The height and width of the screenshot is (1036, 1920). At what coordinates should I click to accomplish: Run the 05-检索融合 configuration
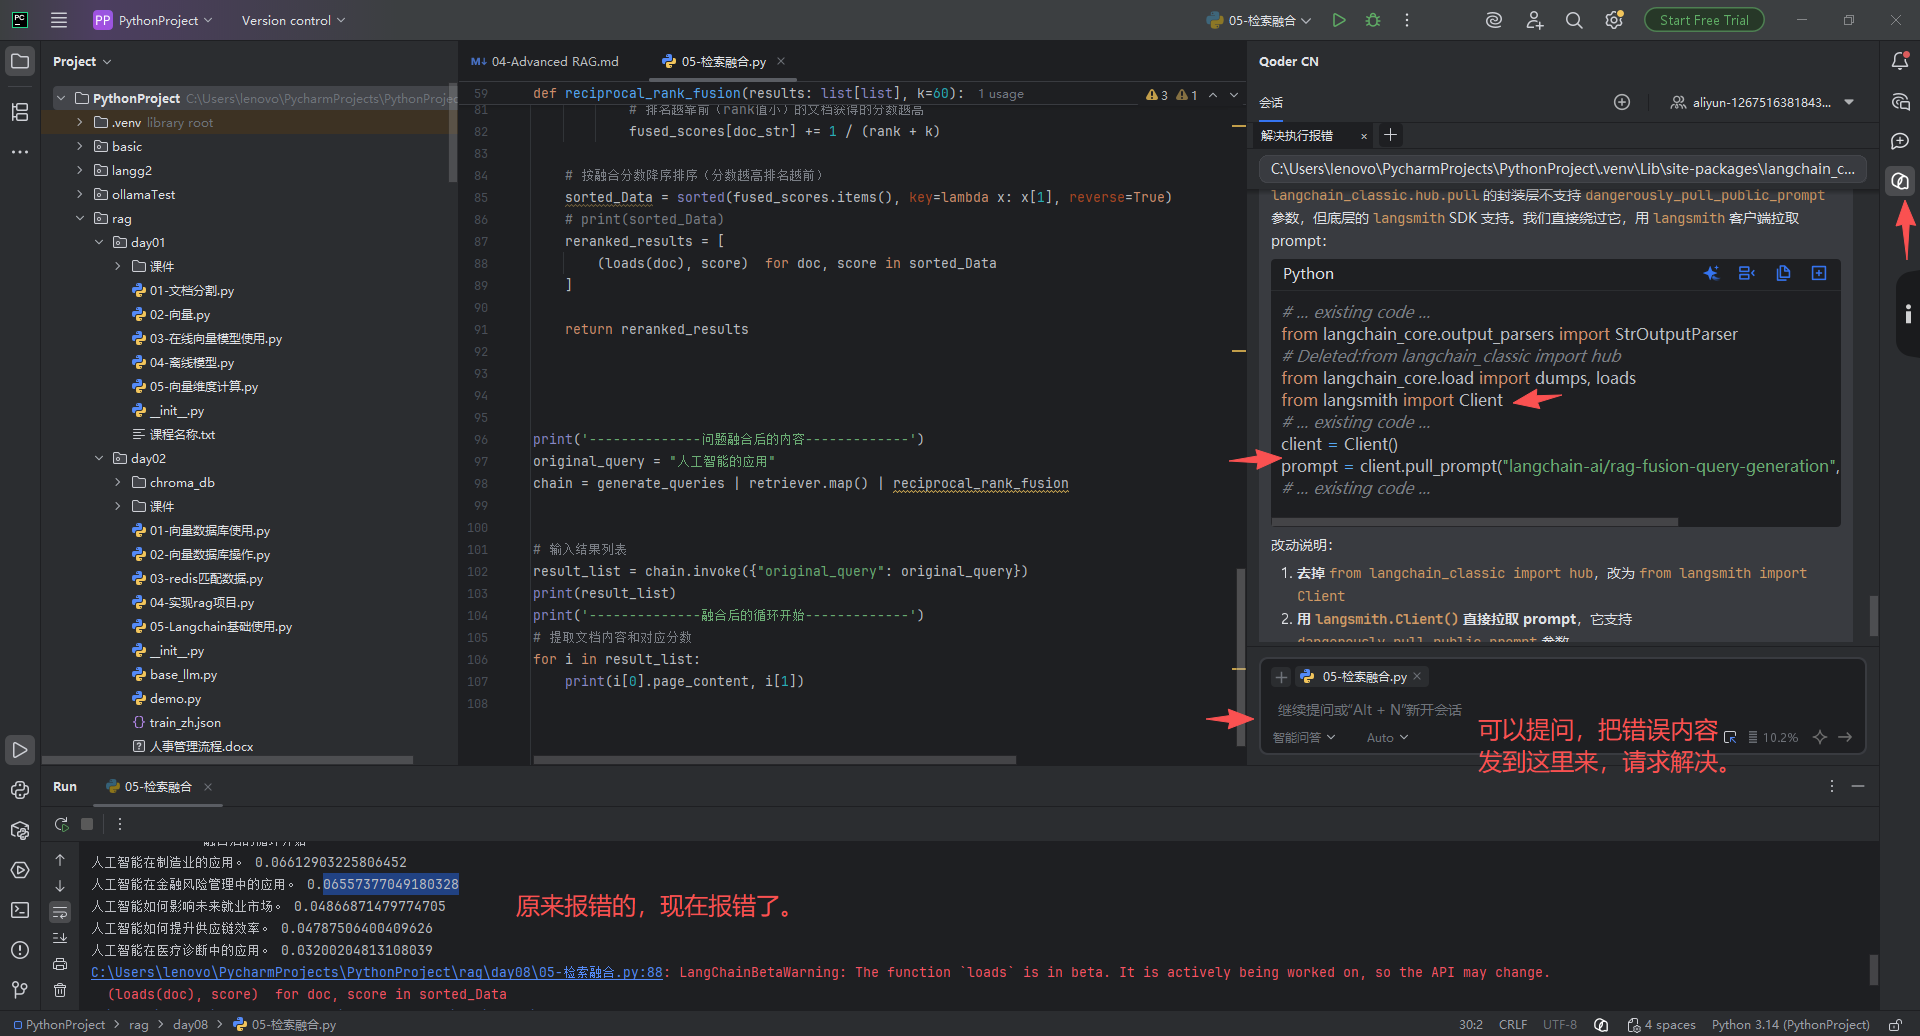(1339, 20)
